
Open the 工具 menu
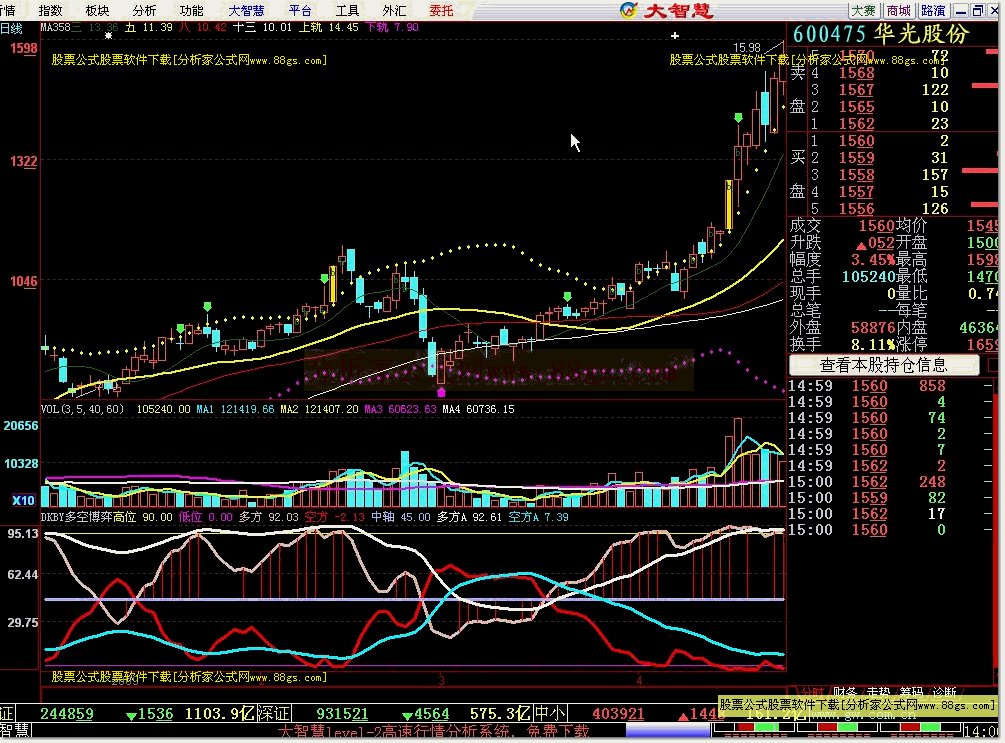click(347, 10)
